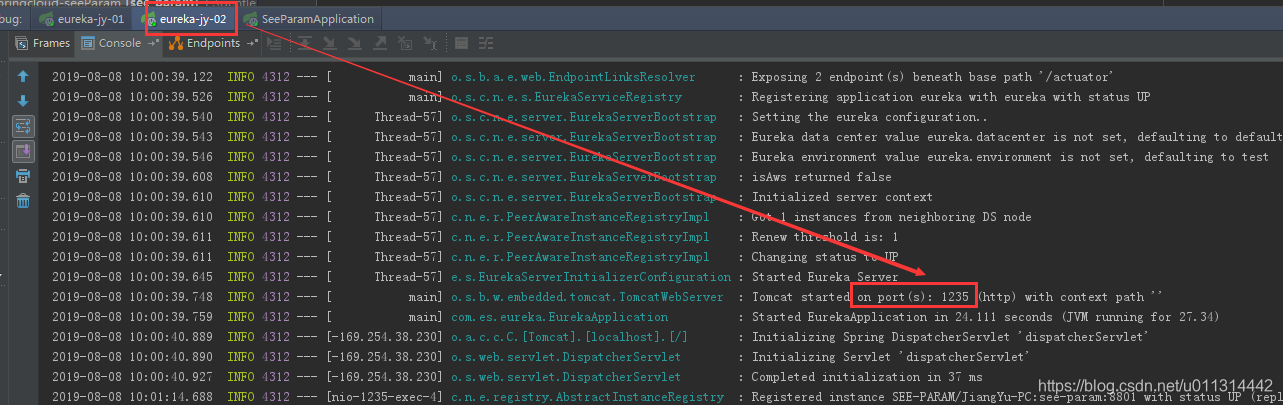The width and height of the screenshot is (1283, 405).
Task: Click timestamp 2019-08-08 10:01:14.688
Action: click(132, 397)
